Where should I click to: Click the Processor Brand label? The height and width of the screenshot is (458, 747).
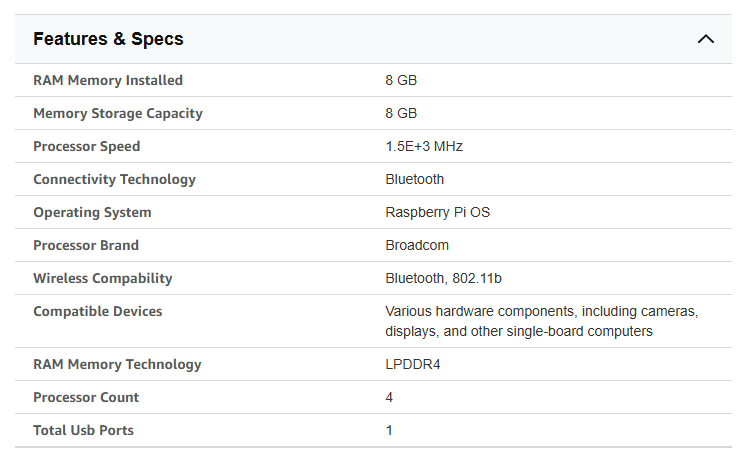point(86,245)
